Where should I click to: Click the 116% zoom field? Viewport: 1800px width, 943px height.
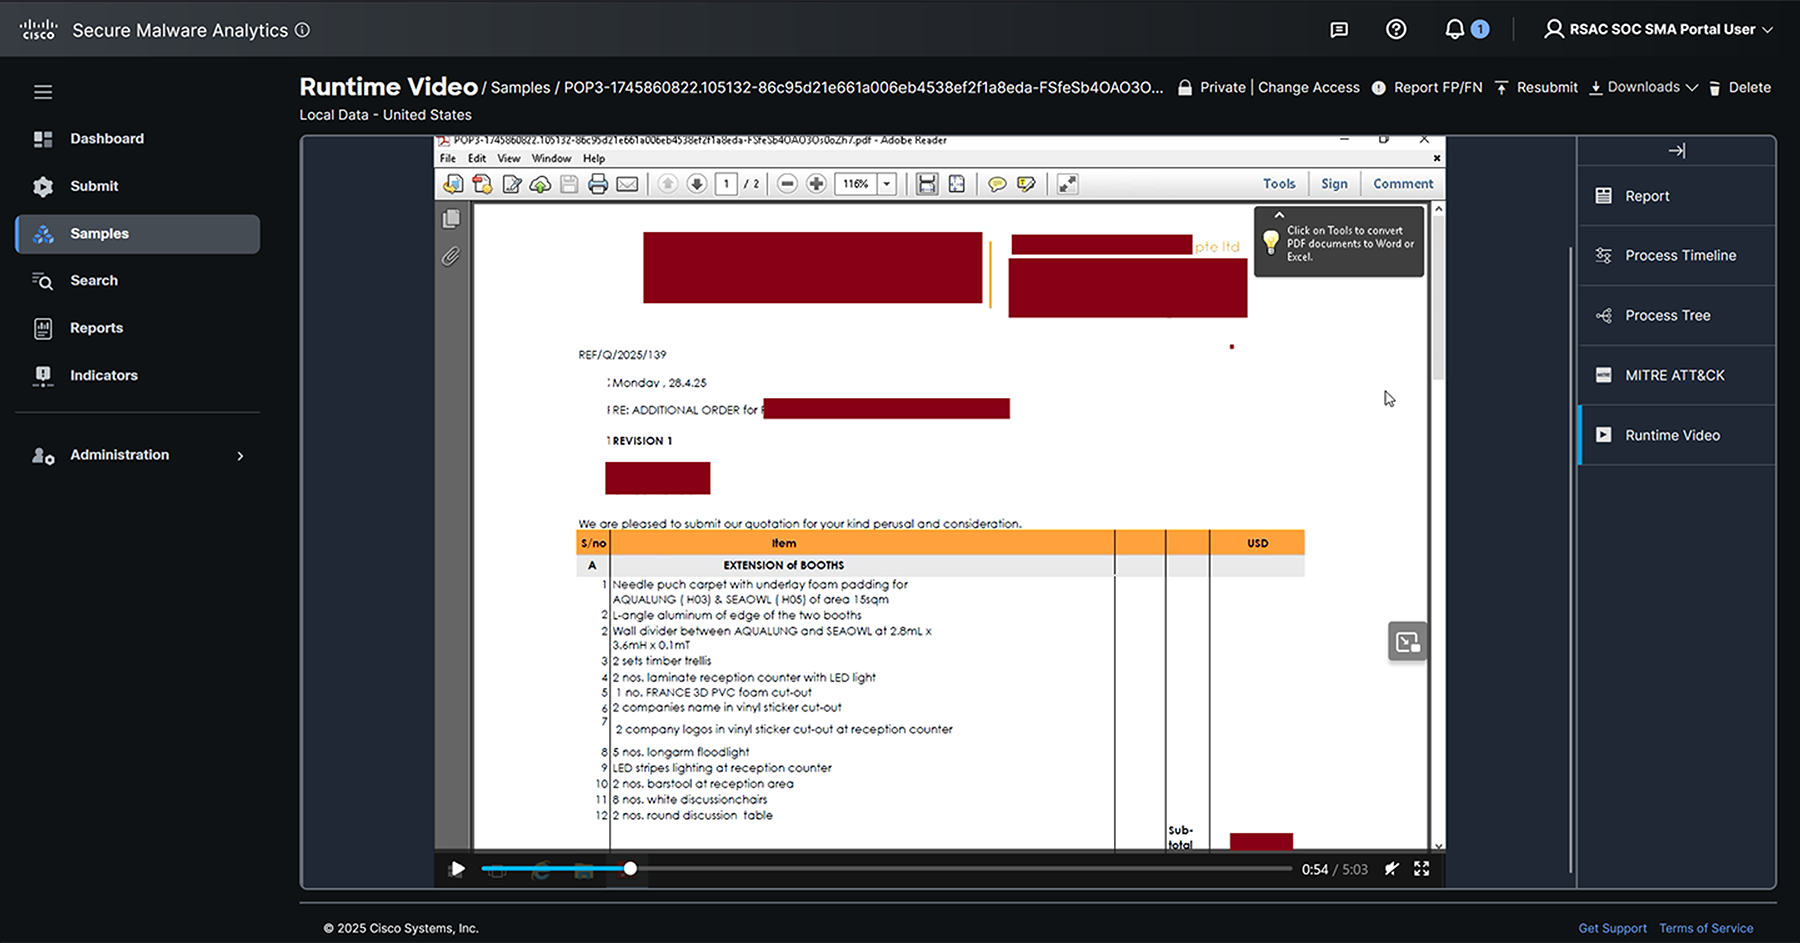pos(856,184)
